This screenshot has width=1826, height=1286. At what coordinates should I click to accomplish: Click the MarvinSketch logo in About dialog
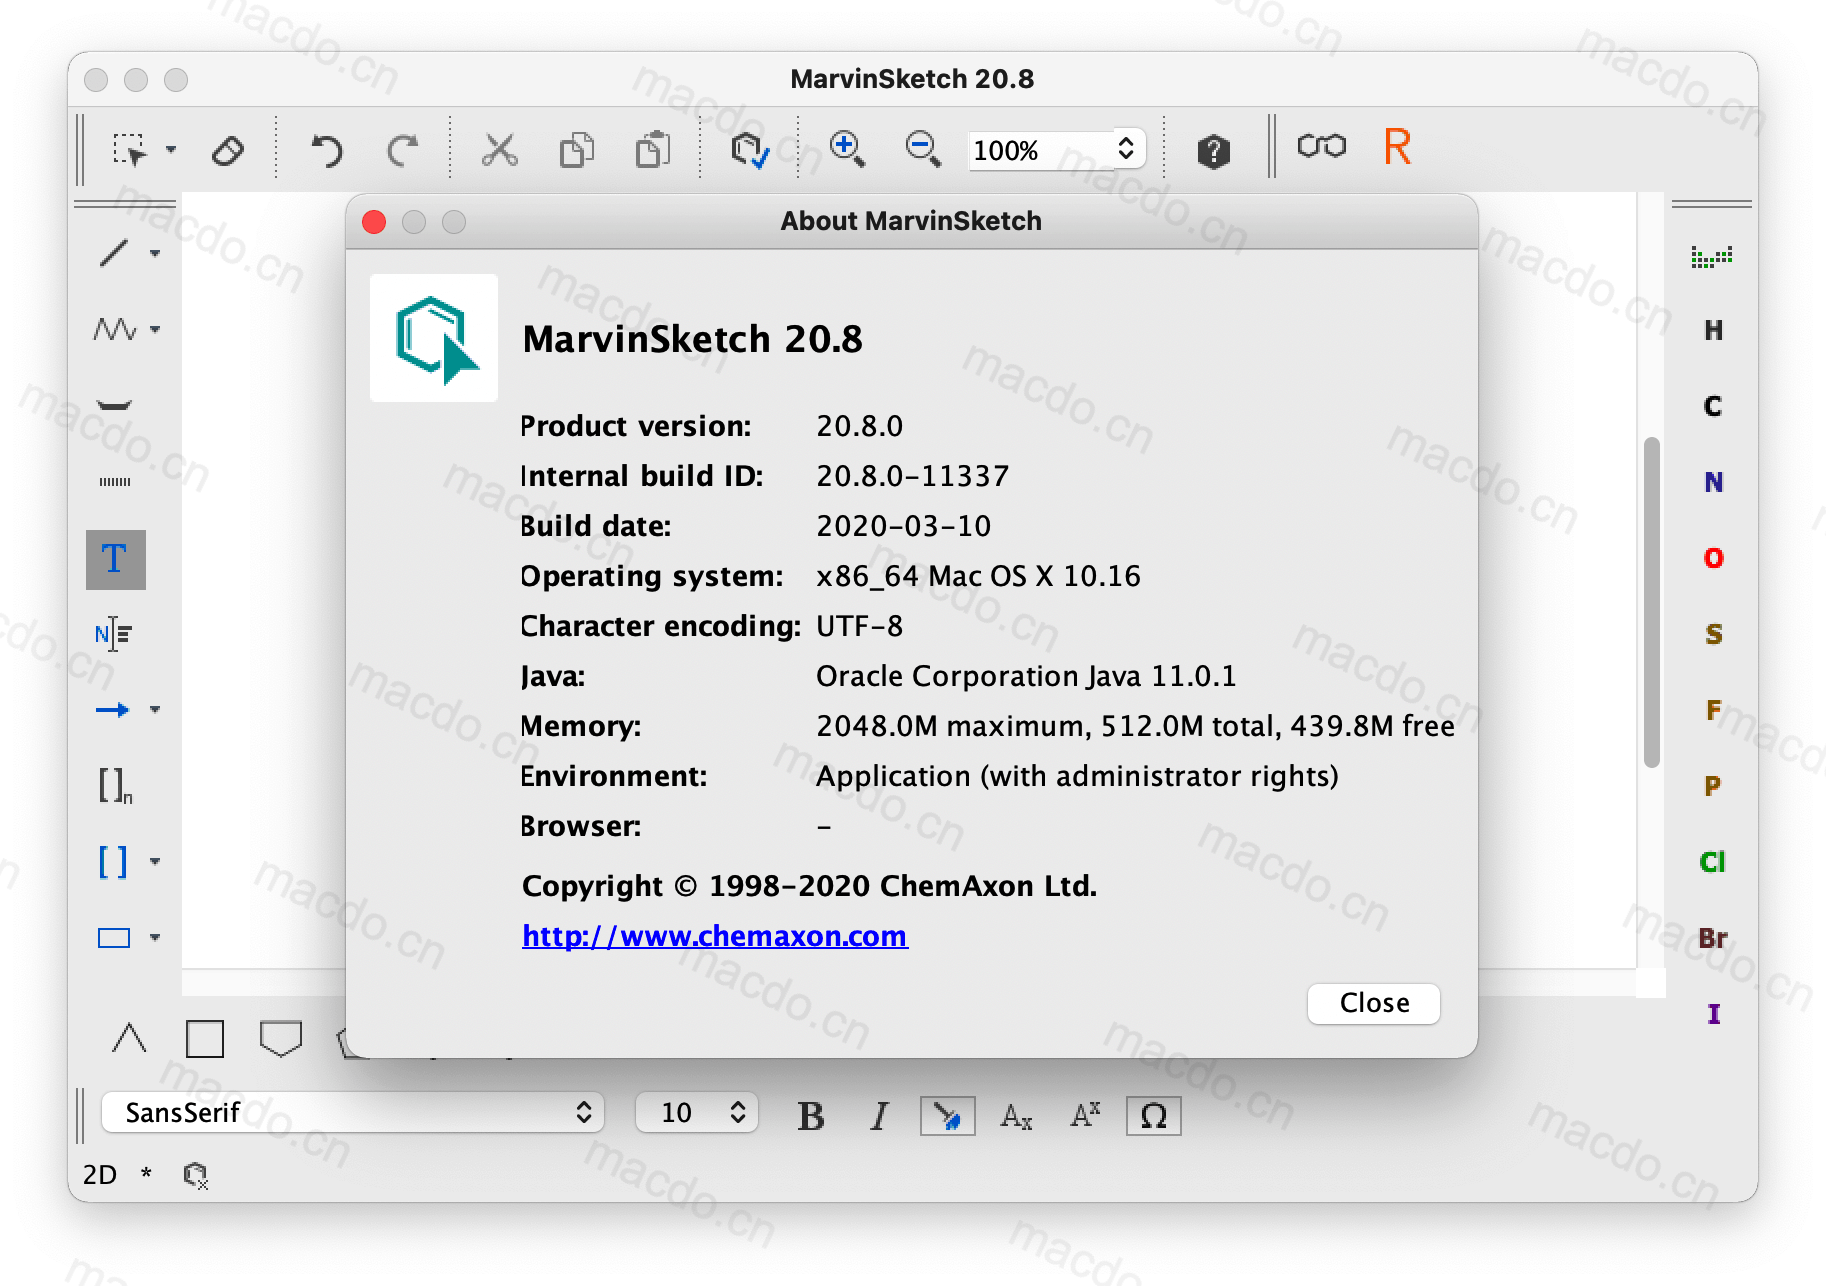click(x=434, y=338)
